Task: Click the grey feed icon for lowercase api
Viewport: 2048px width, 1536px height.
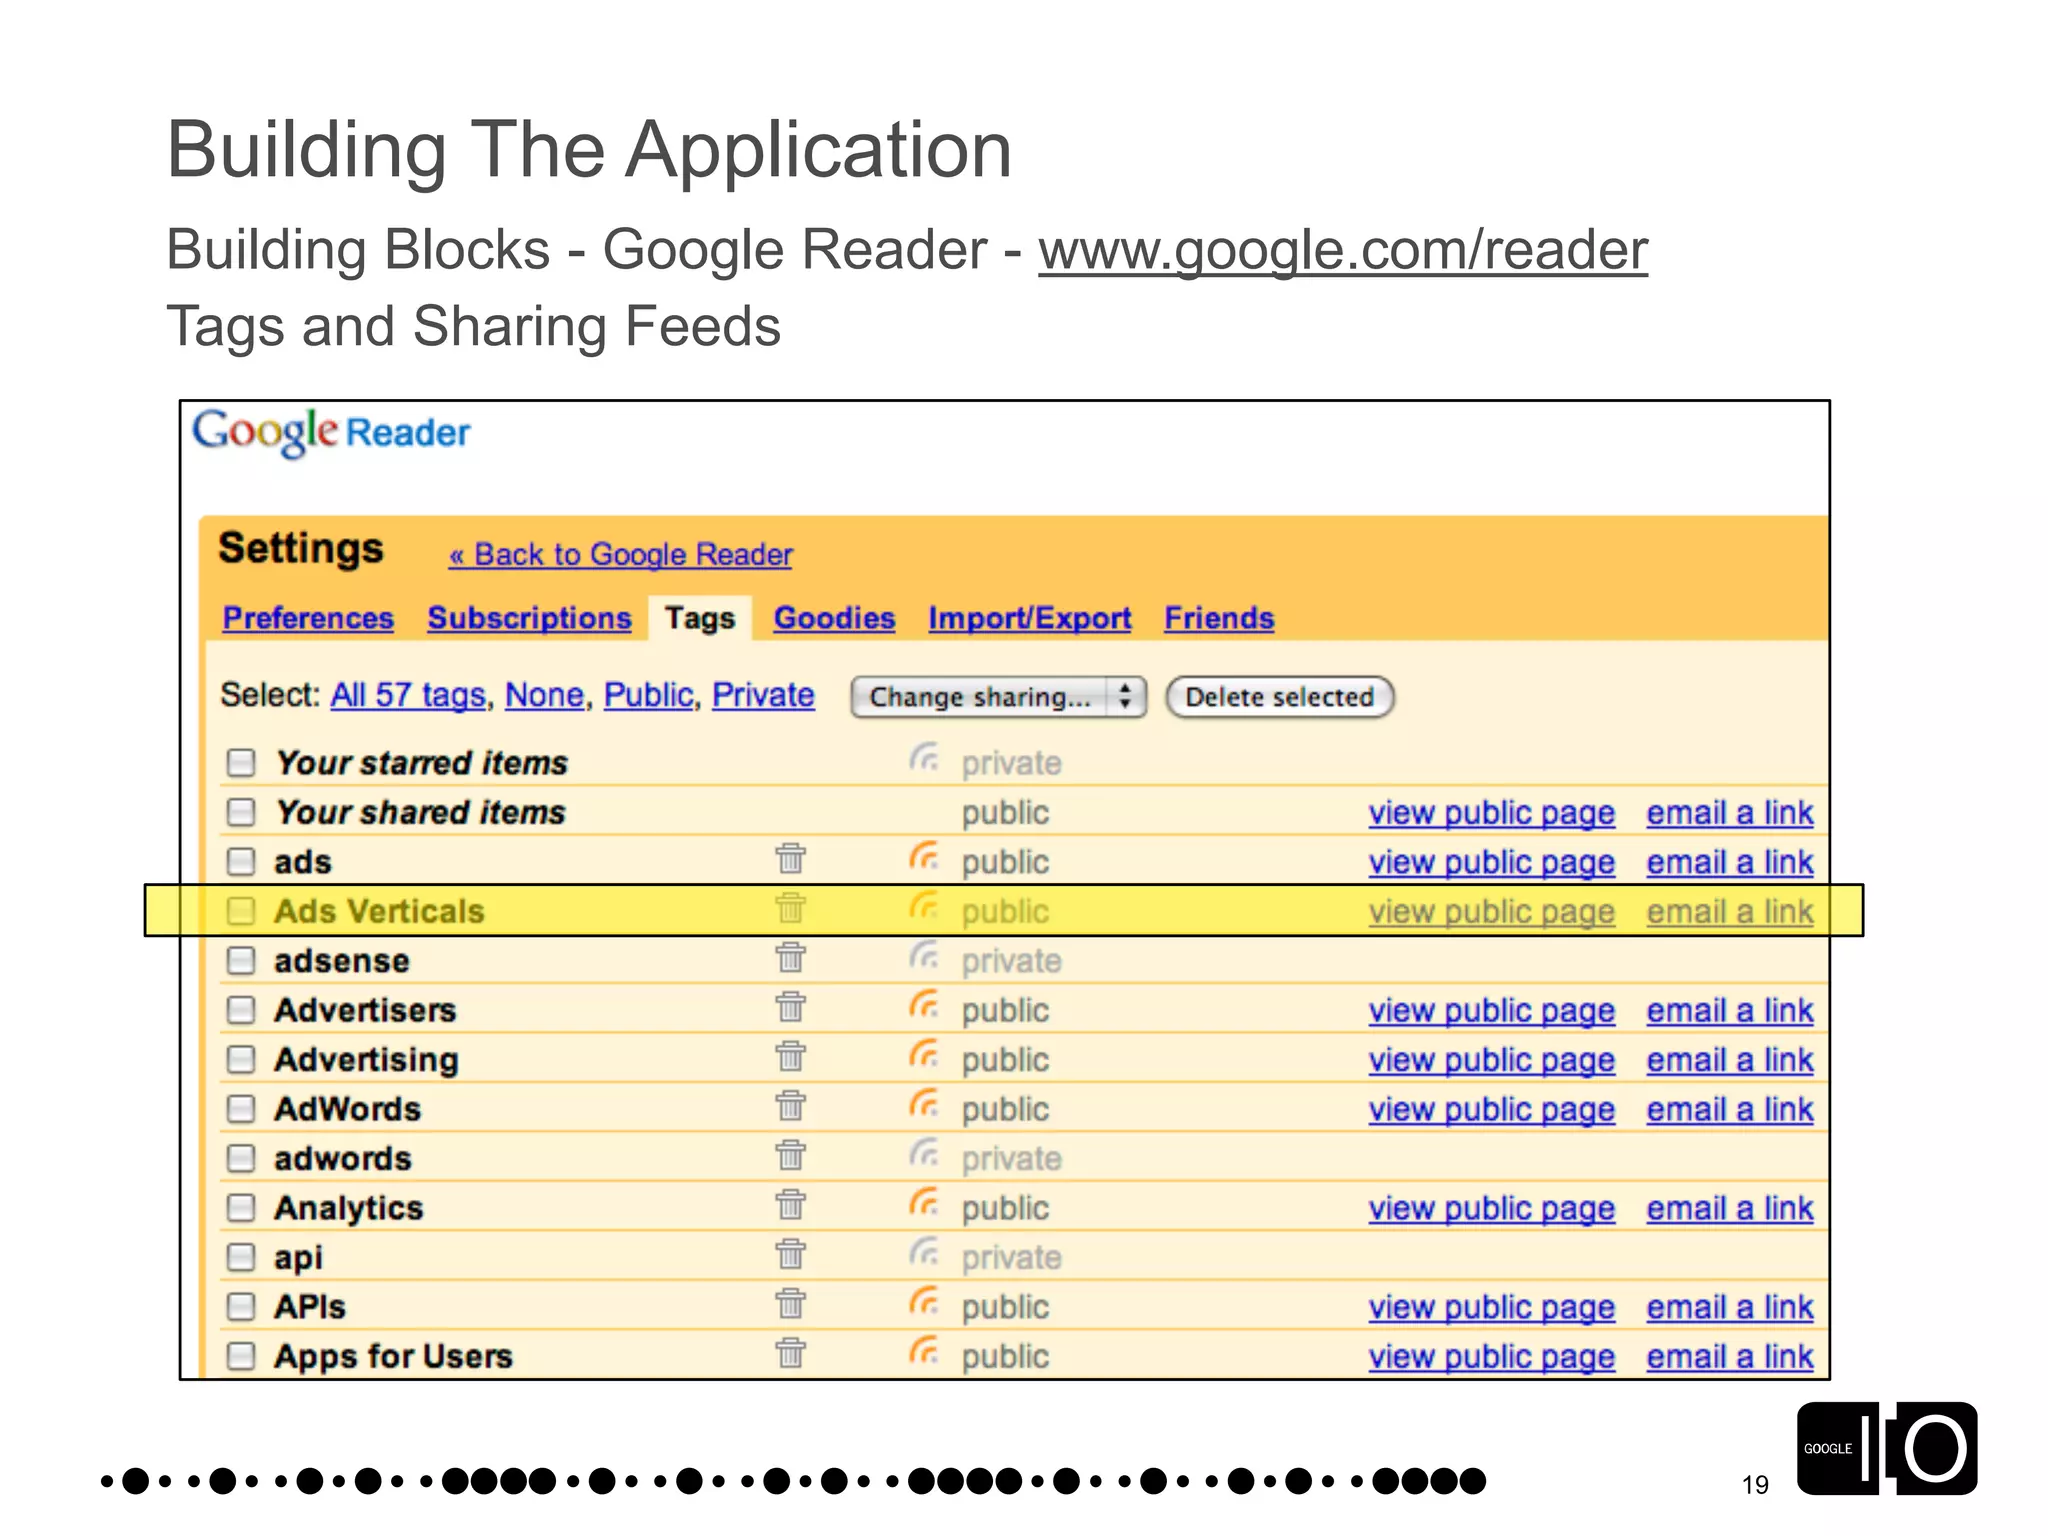Action: 924,1252
